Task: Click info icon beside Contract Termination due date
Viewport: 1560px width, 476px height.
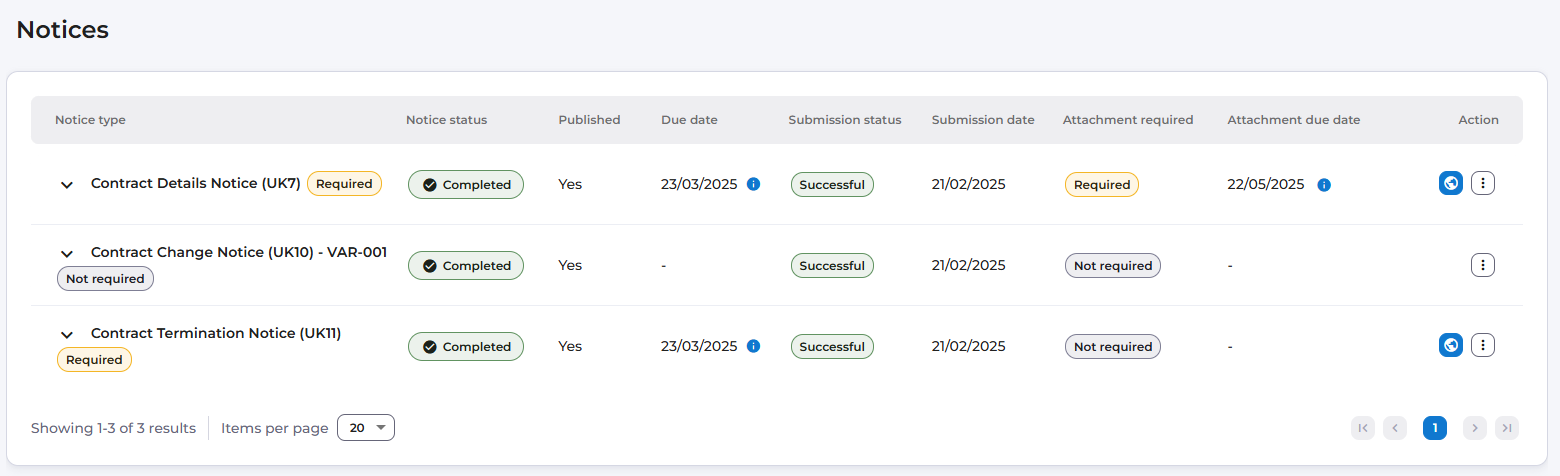Action: tap(754, 346)
